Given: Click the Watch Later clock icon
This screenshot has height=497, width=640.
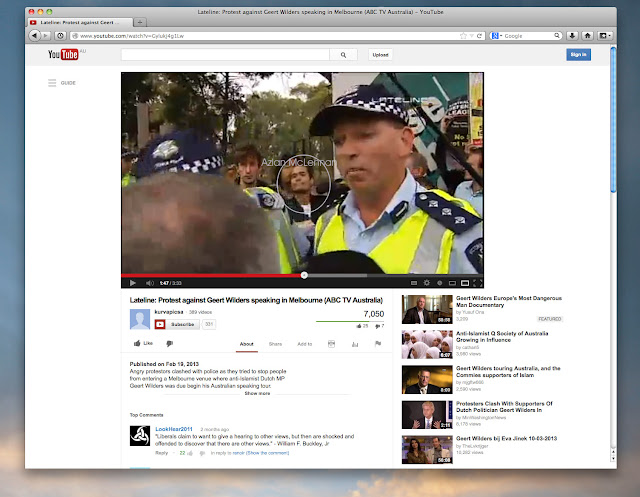Looking at the screenshot, I should [440, 283].
